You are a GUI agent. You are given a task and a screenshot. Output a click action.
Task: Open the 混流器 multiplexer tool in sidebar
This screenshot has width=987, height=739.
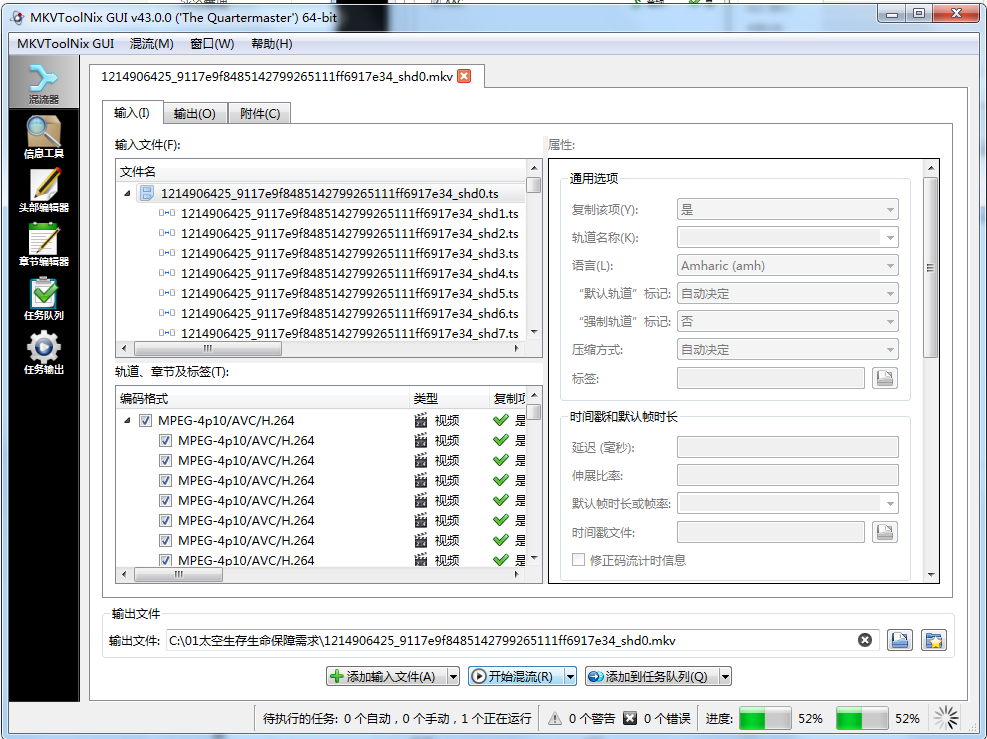pos(43,82)
